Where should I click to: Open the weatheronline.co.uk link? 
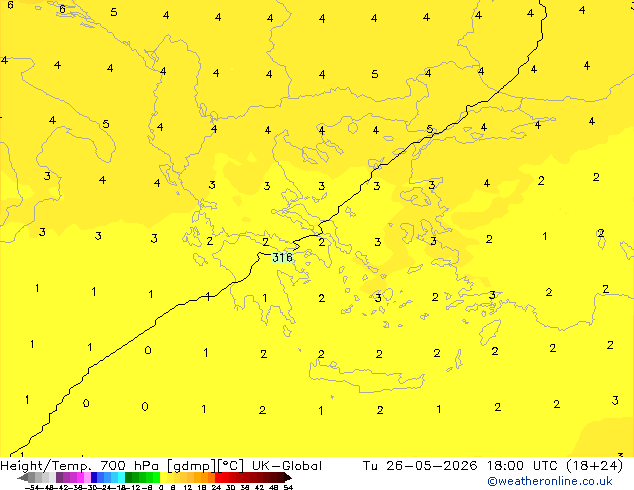pos(550,481)
